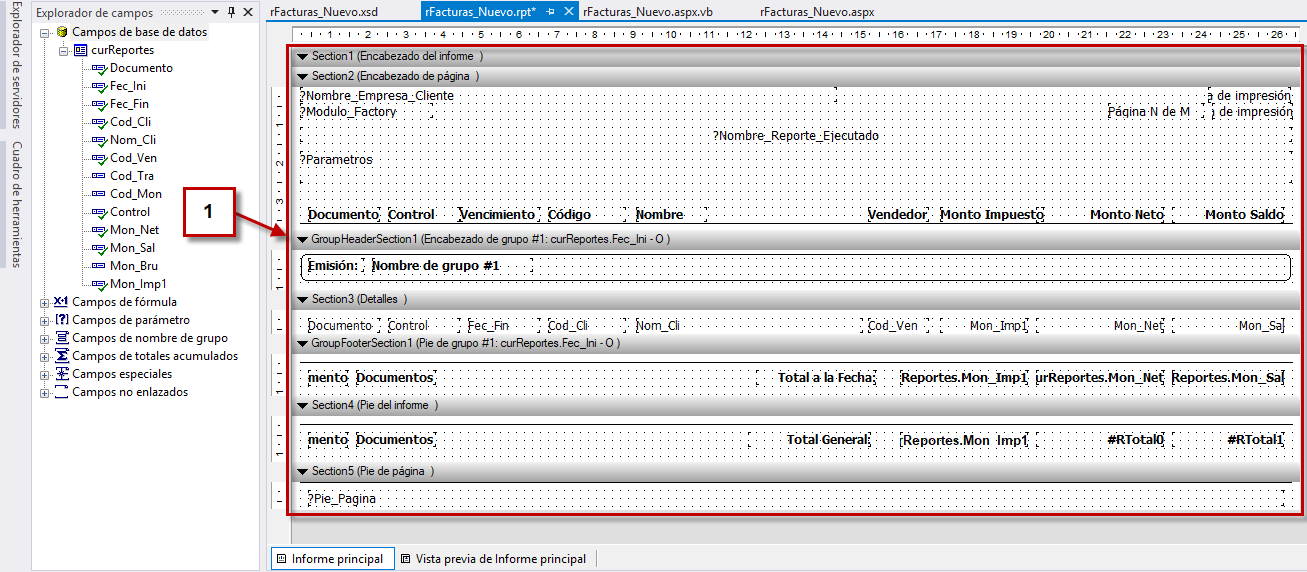
Task: Collapse the curReportes table node
Action: (62, 51)
